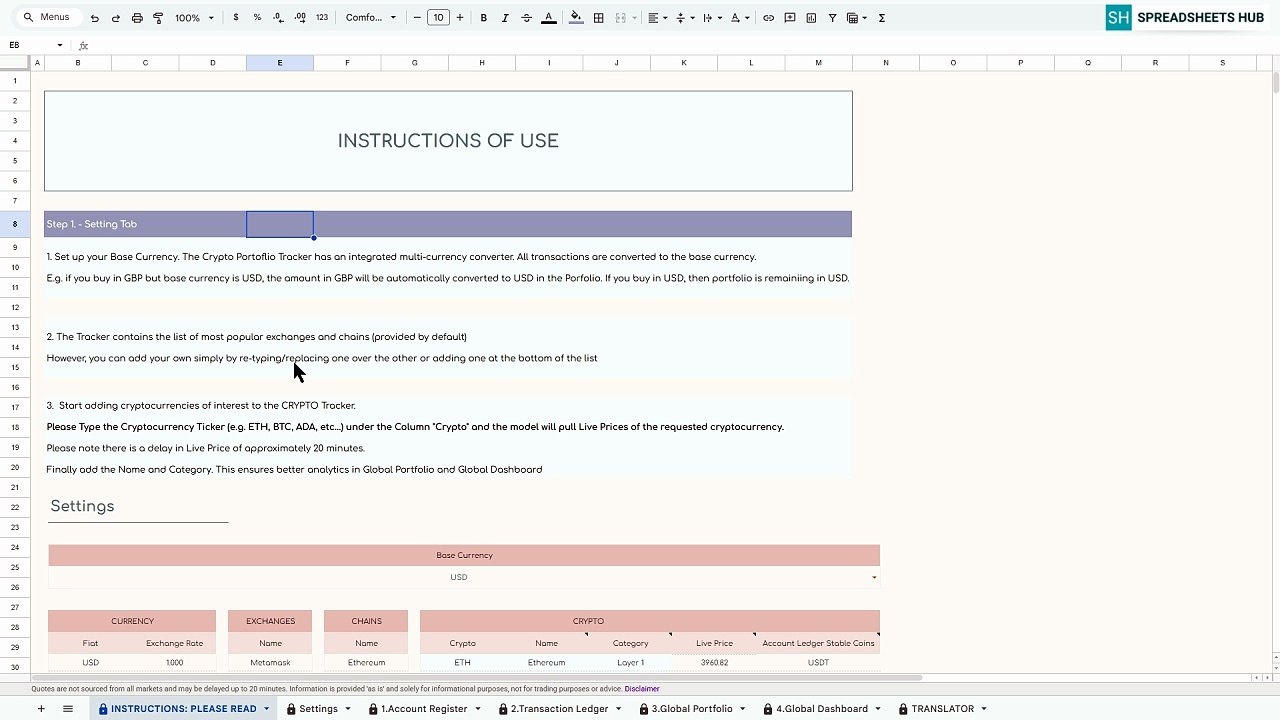The image size is (1280, 720).
Task: Click the Undo icon
Action: tap(94, 18)
